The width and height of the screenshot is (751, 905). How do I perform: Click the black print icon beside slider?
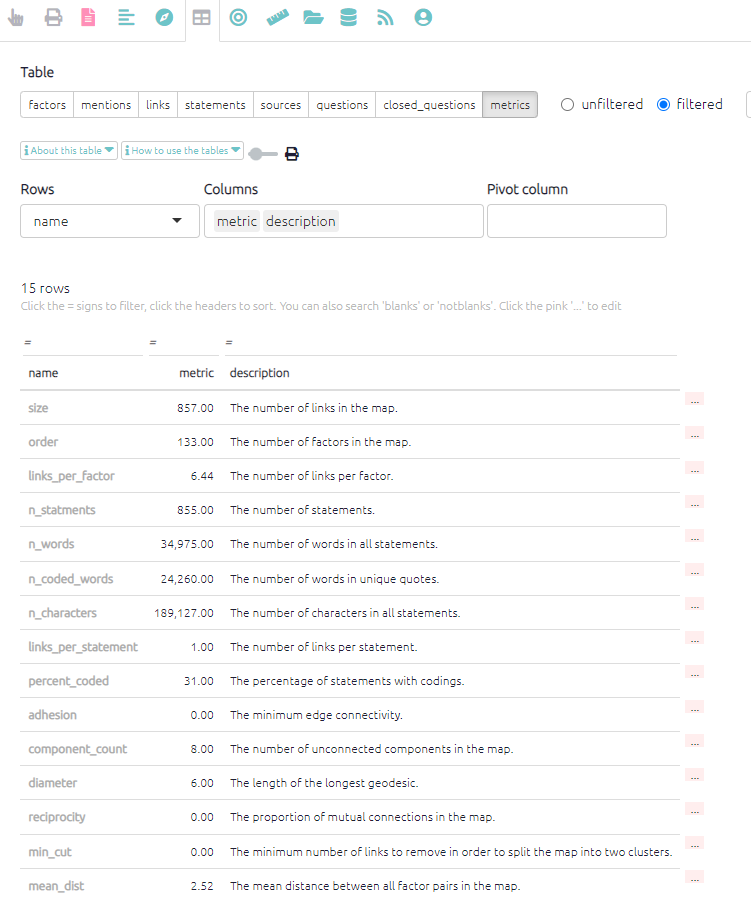(292, 154)
